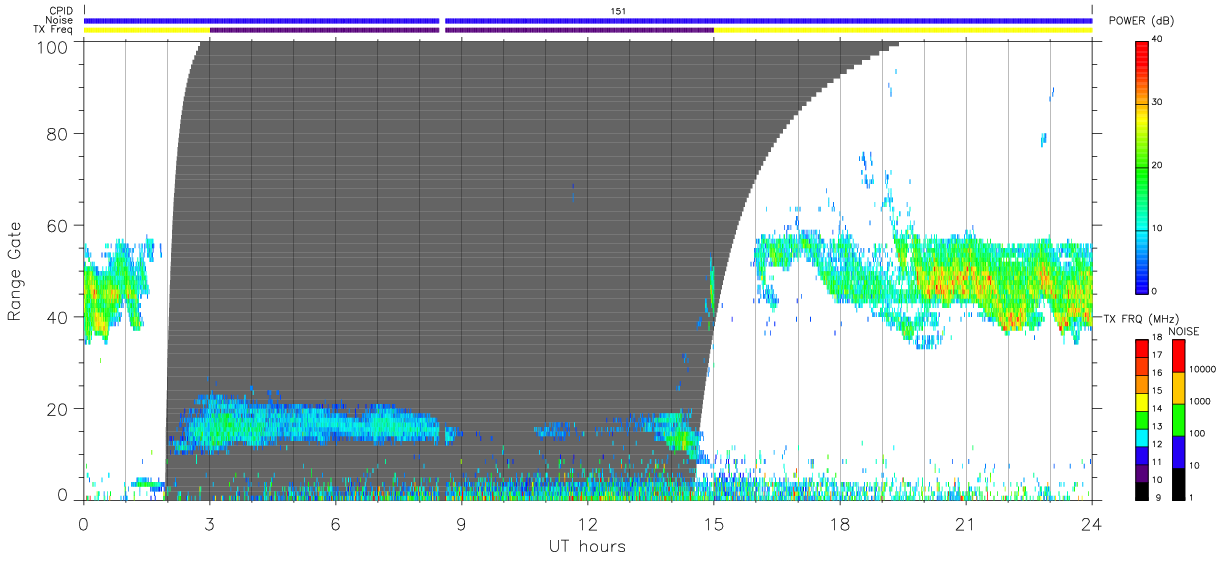This screenshot has width=1228, height=567.
Task: Click the Noise row label above the plot
Action: (x=59, y=20)
